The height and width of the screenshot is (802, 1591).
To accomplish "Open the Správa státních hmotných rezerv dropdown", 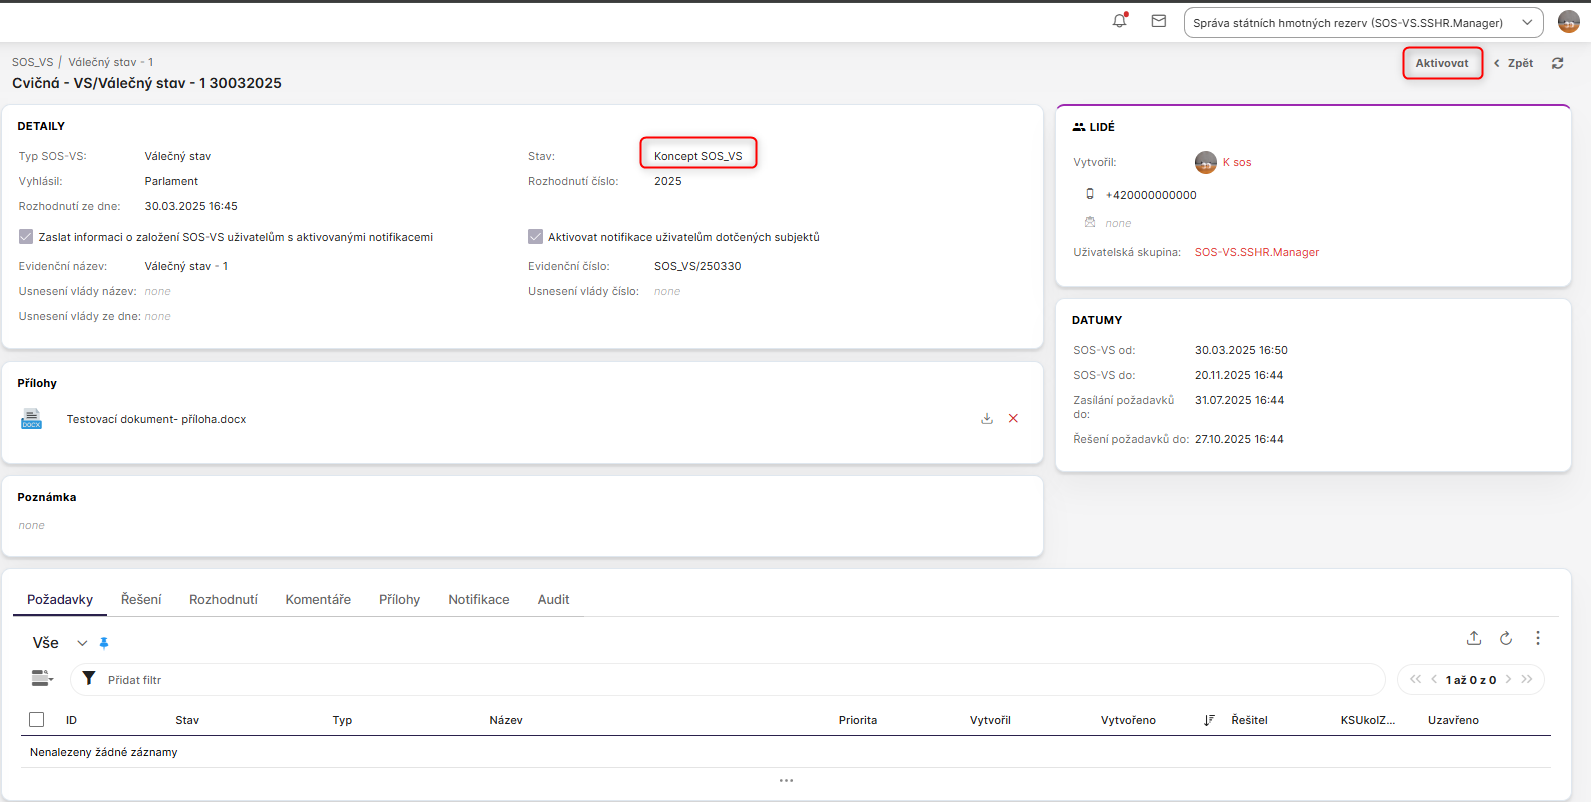I will [x=1362, y=23].
